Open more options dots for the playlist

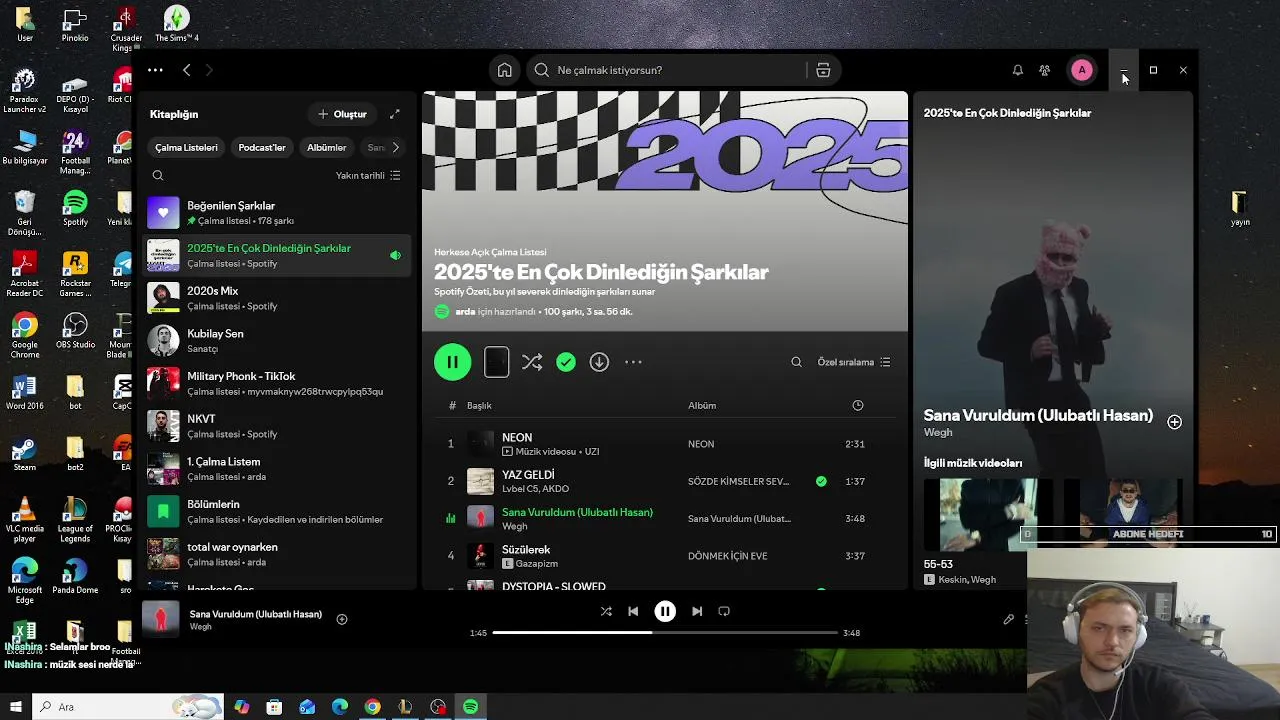tap(633, 362)
